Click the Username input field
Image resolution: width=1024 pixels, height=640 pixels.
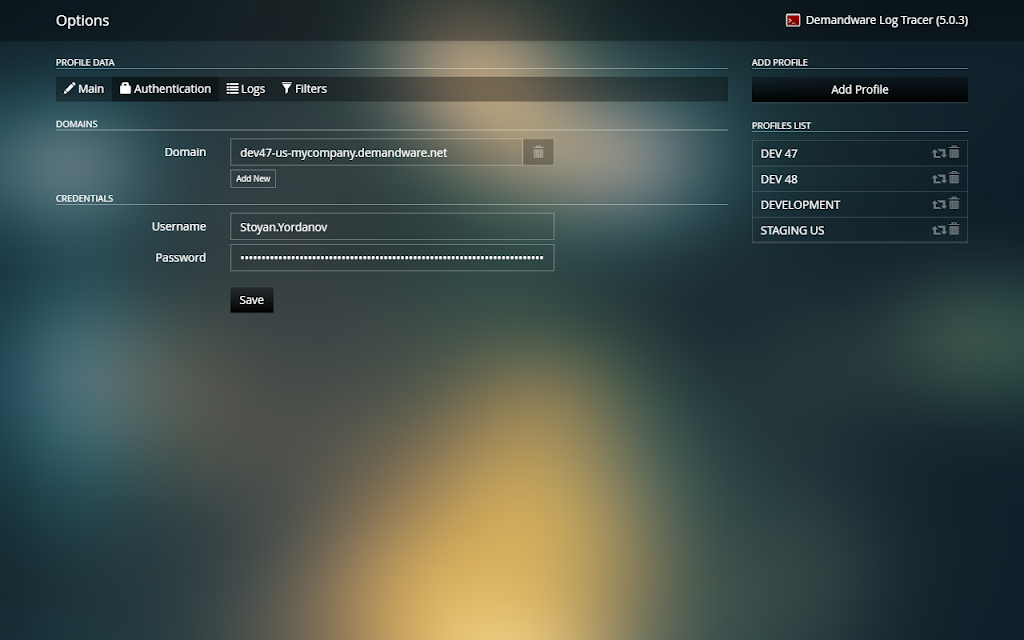392,227
